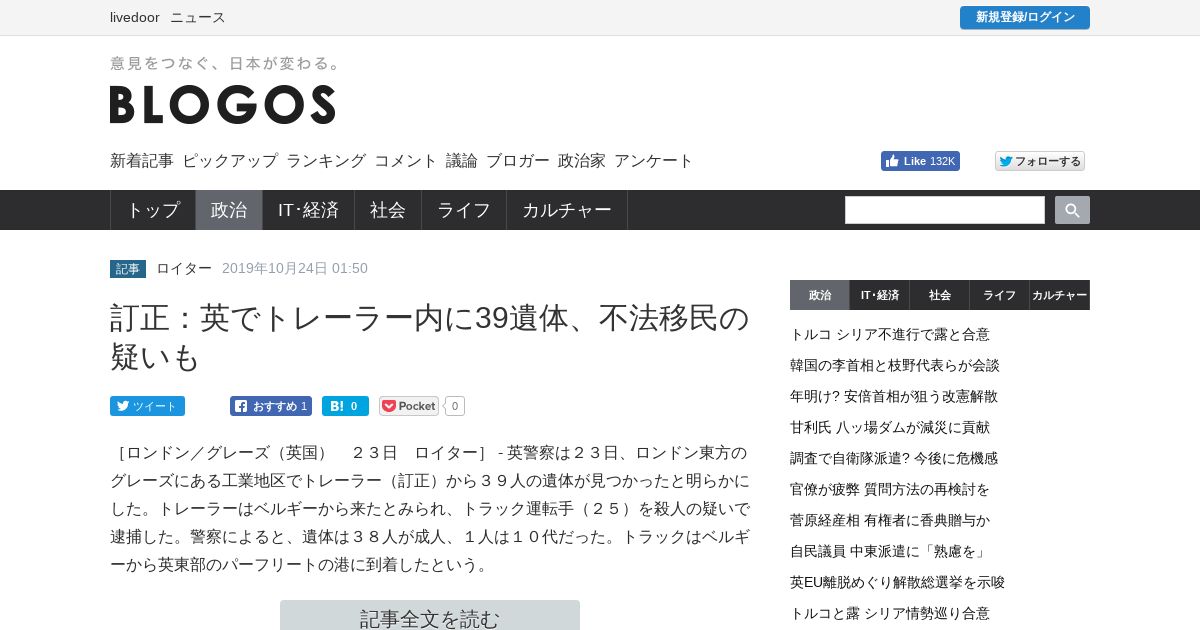Click the 記事 label badge

128,269
